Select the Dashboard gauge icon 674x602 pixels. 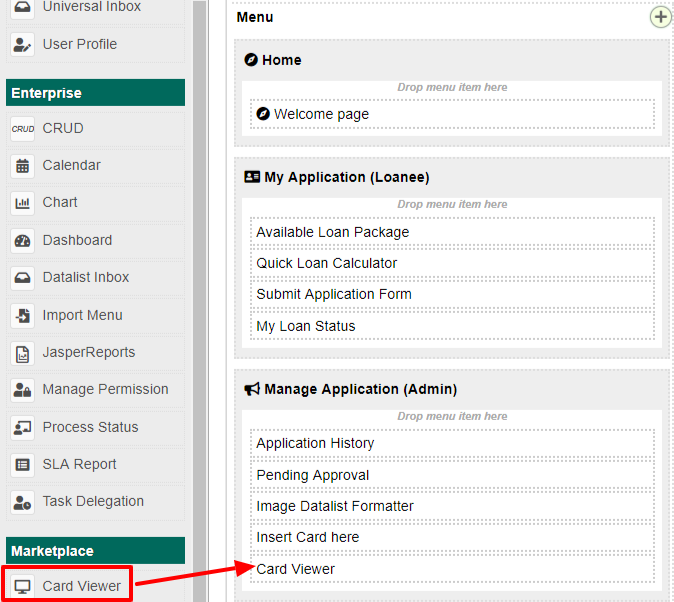pyautogui.click(x=22, y=241)
